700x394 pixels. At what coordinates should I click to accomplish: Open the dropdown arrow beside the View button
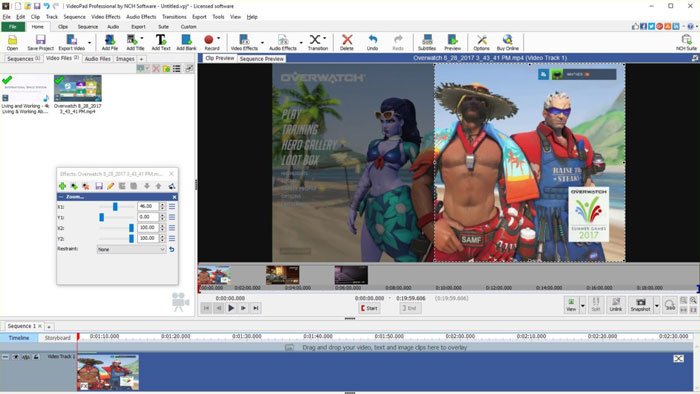[x=583, y=305]
